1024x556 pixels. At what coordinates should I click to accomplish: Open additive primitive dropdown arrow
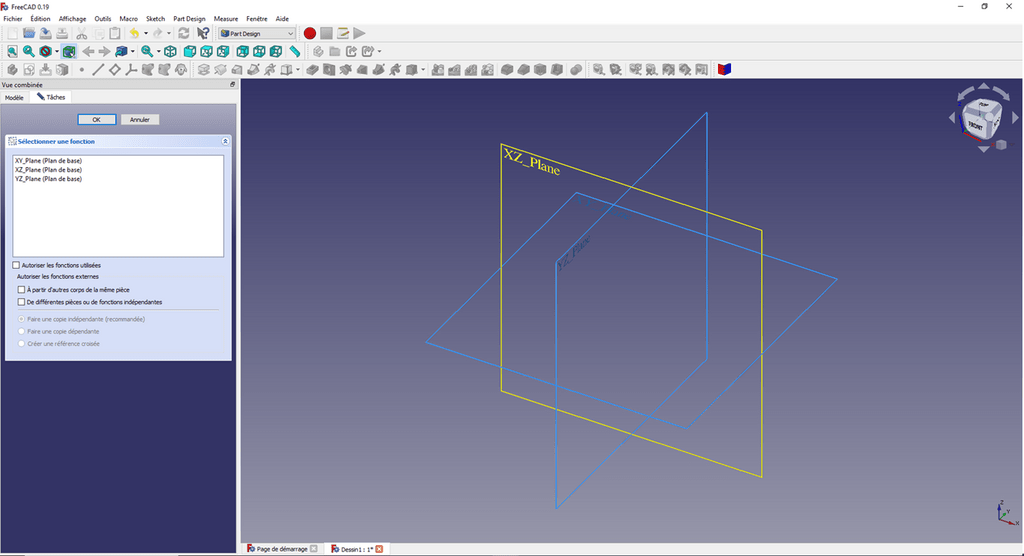(x=298, y=69)
